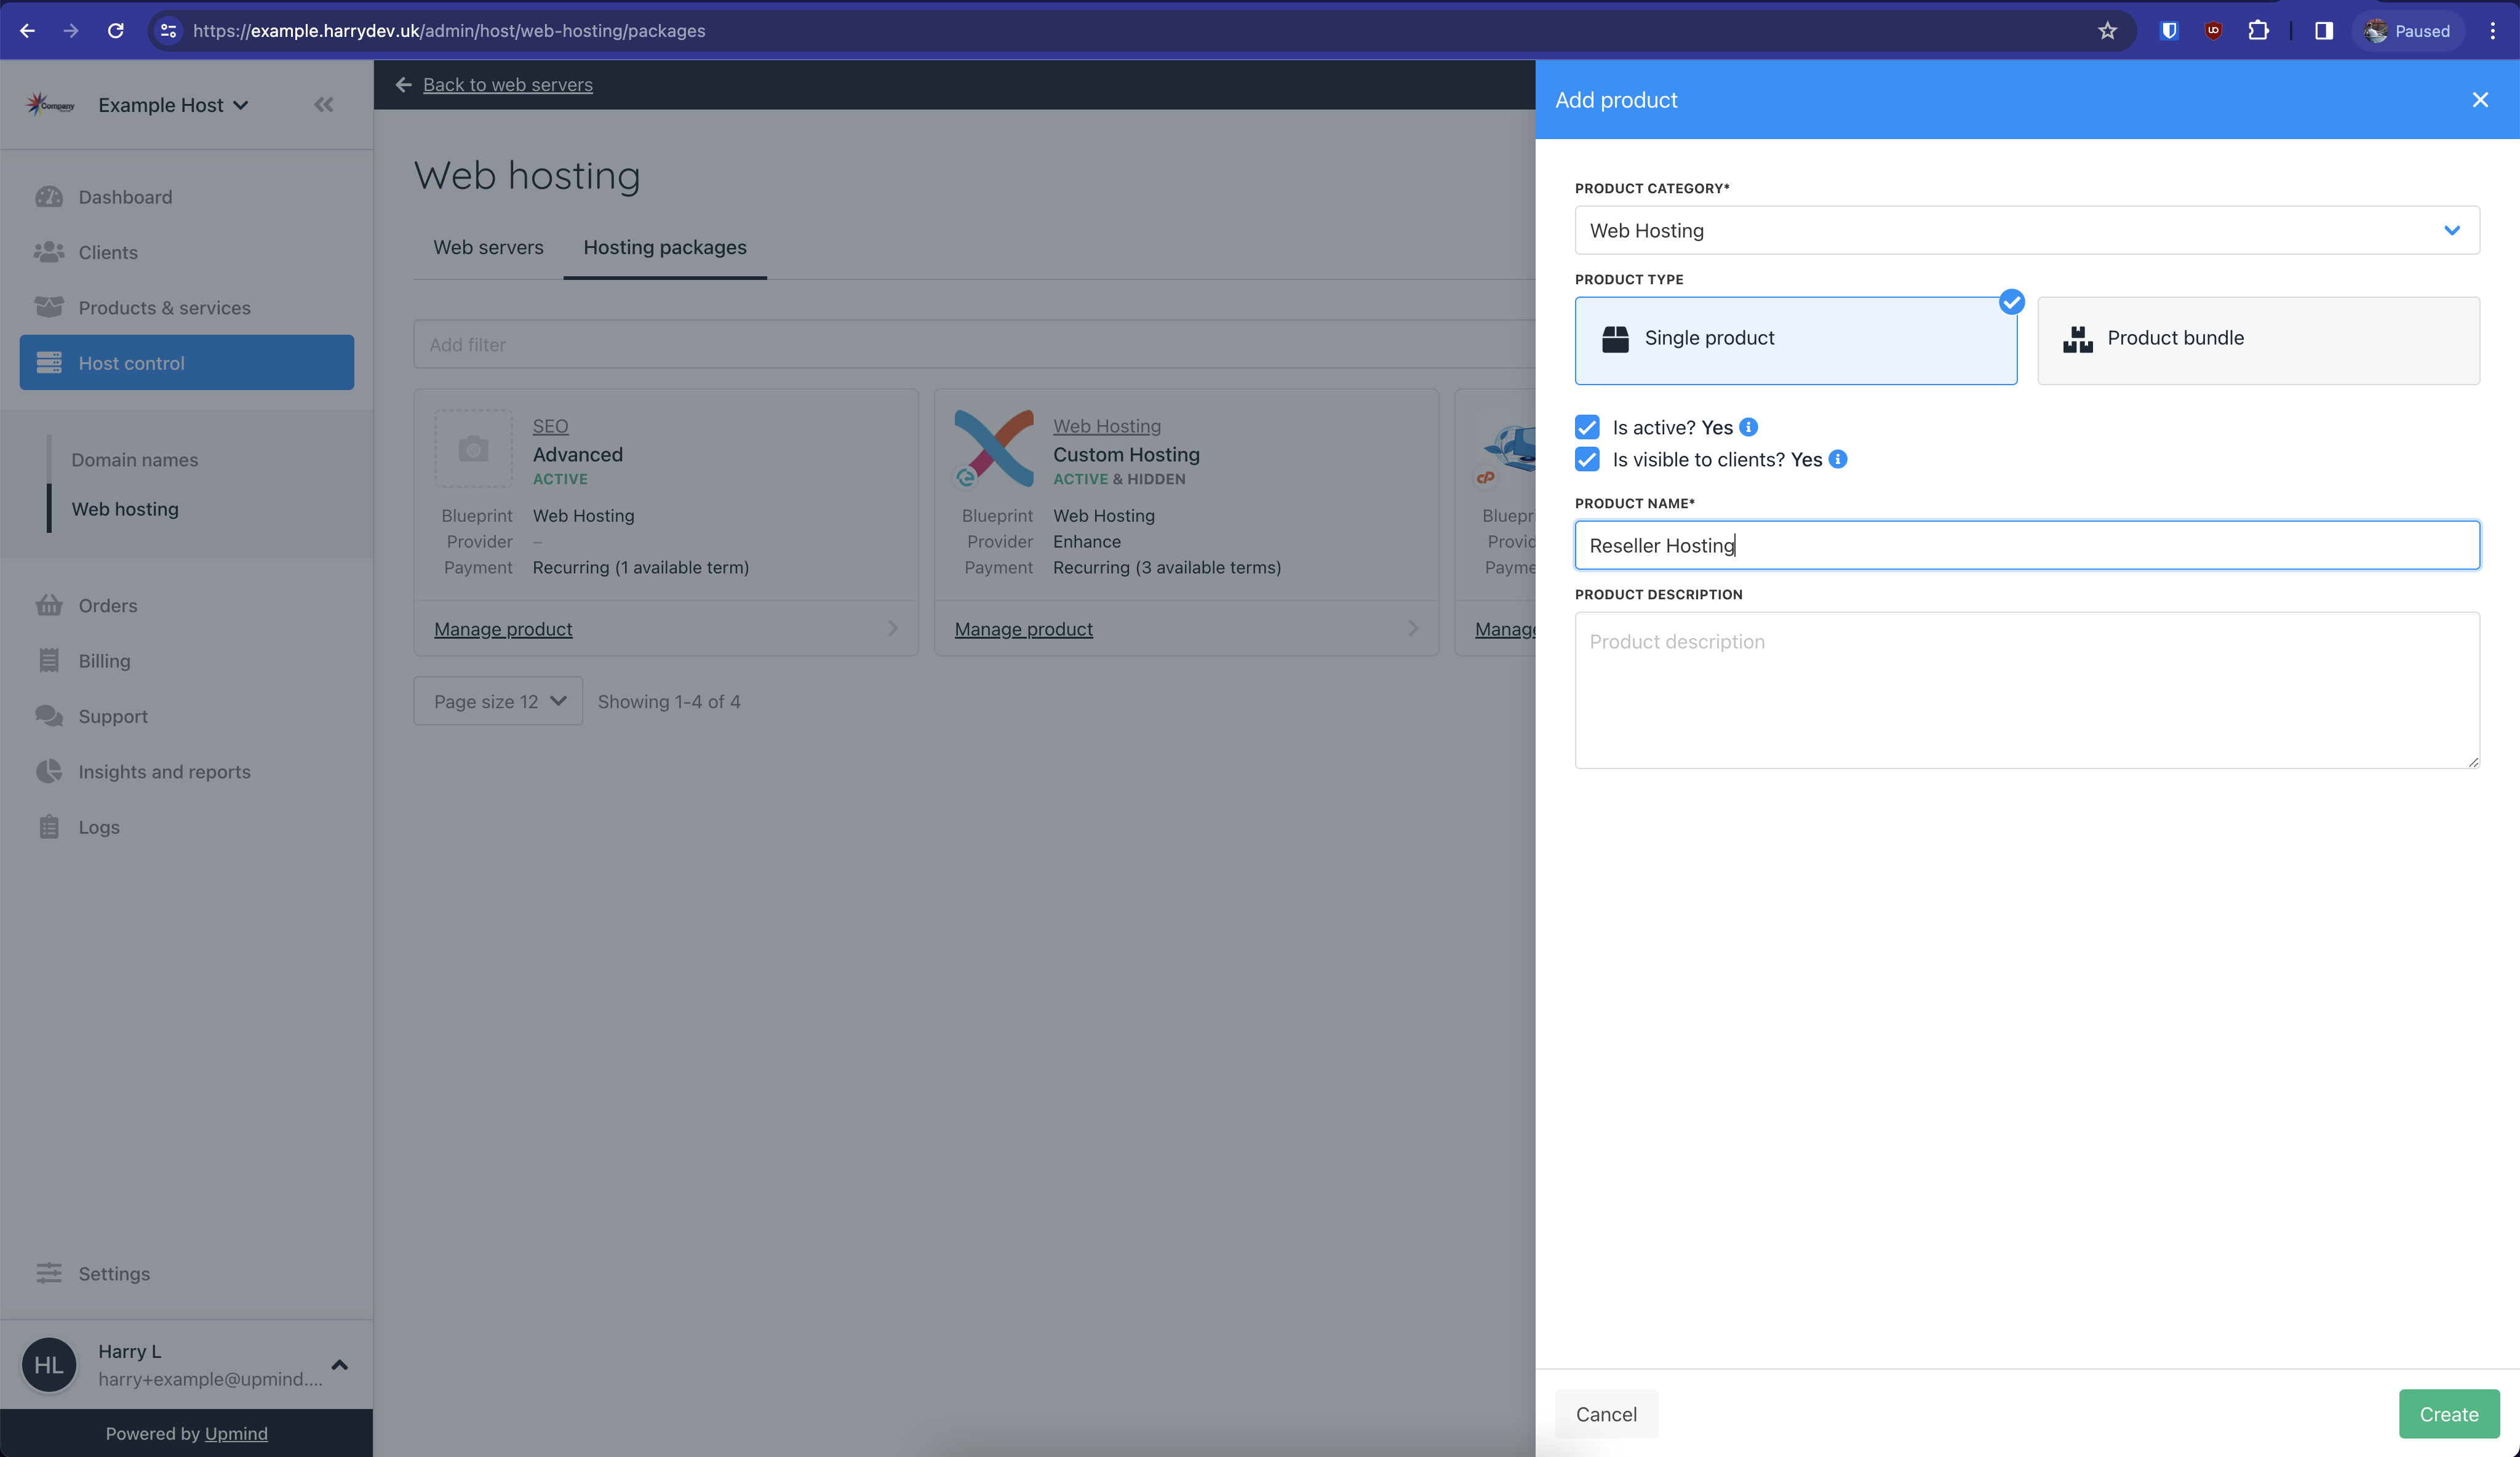Open the browser extensions puzzle icon
Screen dimensions: 2520x1457
point(2258,31)
